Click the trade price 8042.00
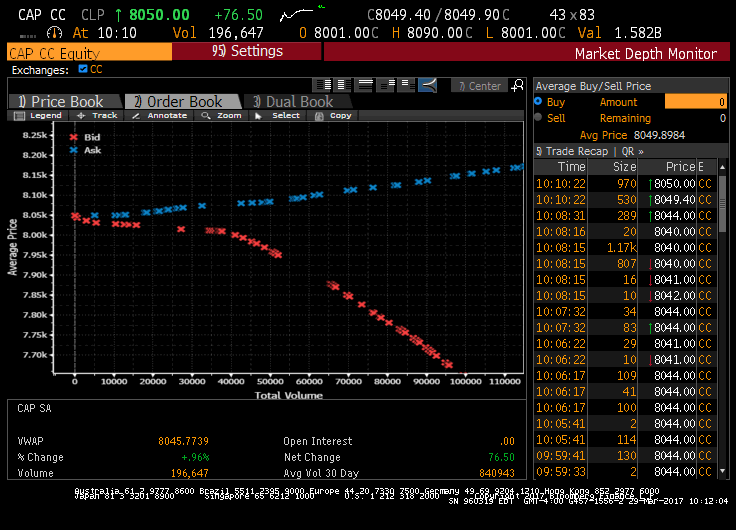Viewport: 736px width, 530px height. pyautogui.click(x=675, y=295)
